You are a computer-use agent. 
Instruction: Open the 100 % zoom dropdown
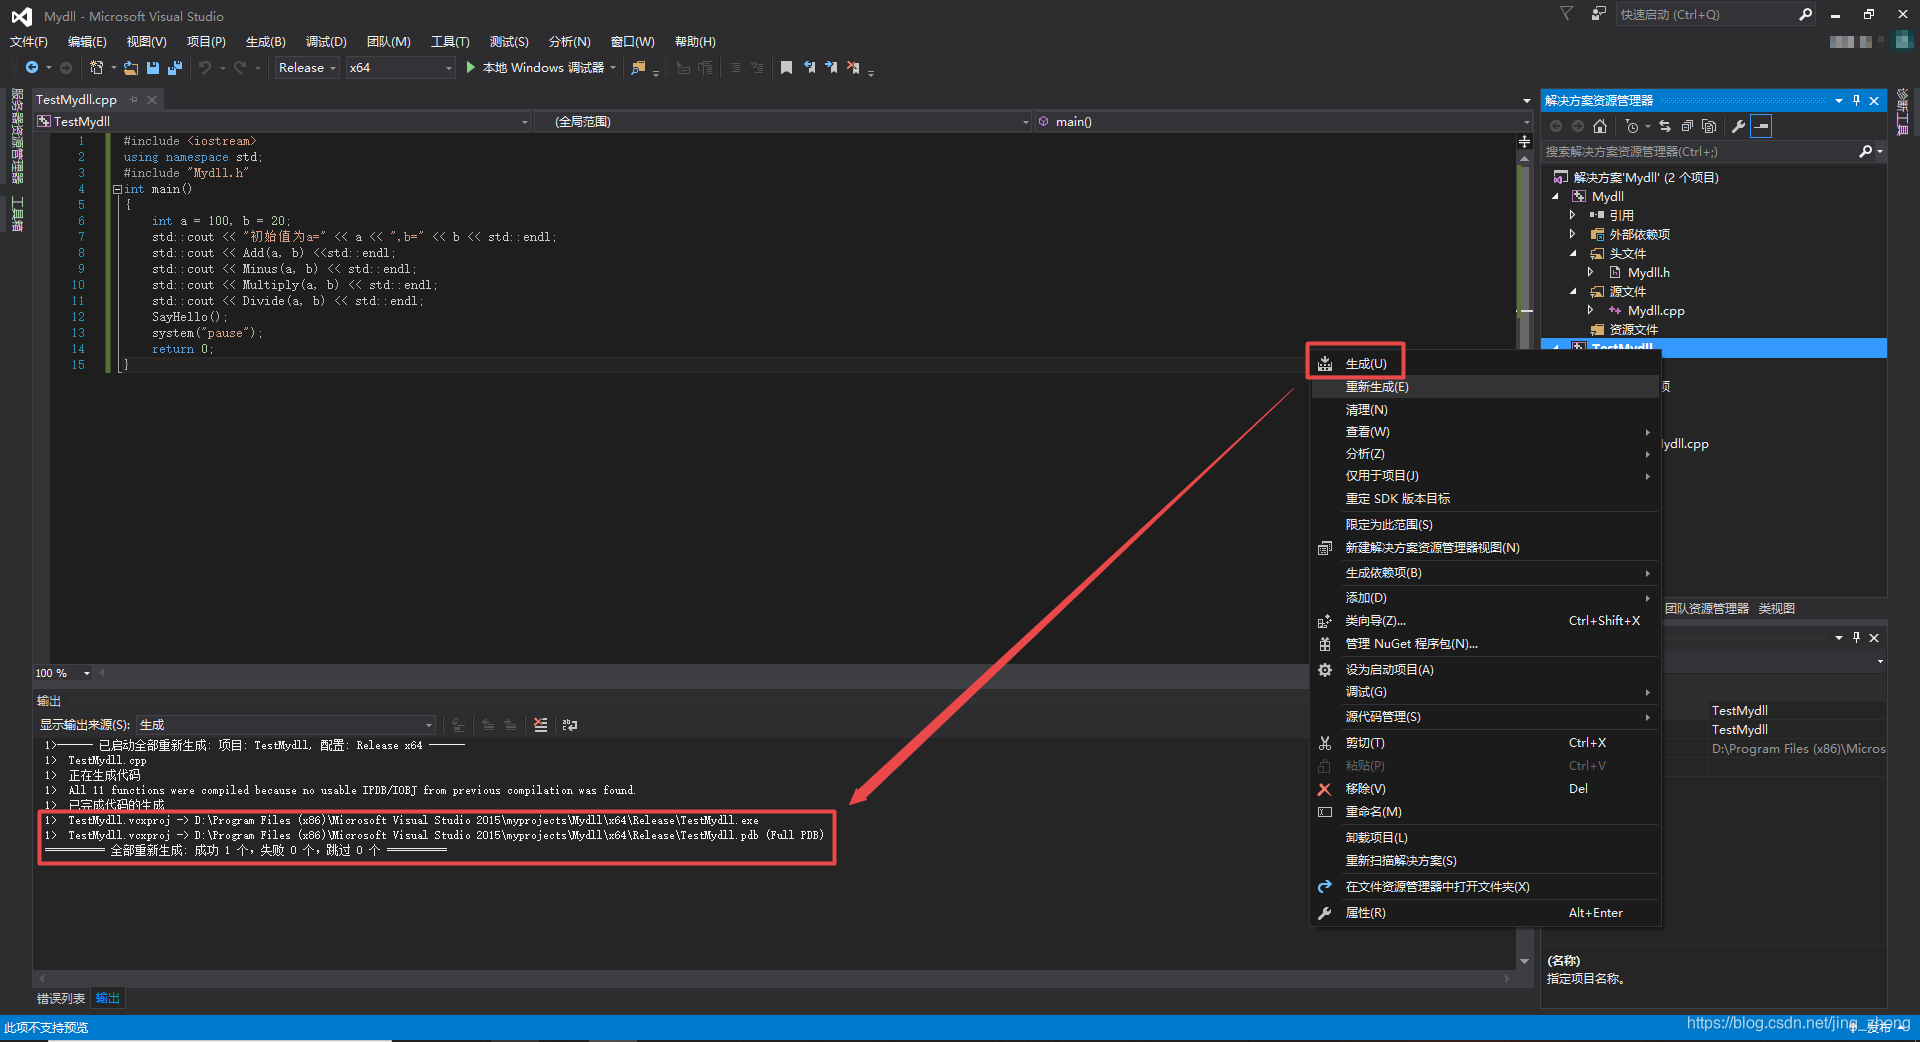62,673
